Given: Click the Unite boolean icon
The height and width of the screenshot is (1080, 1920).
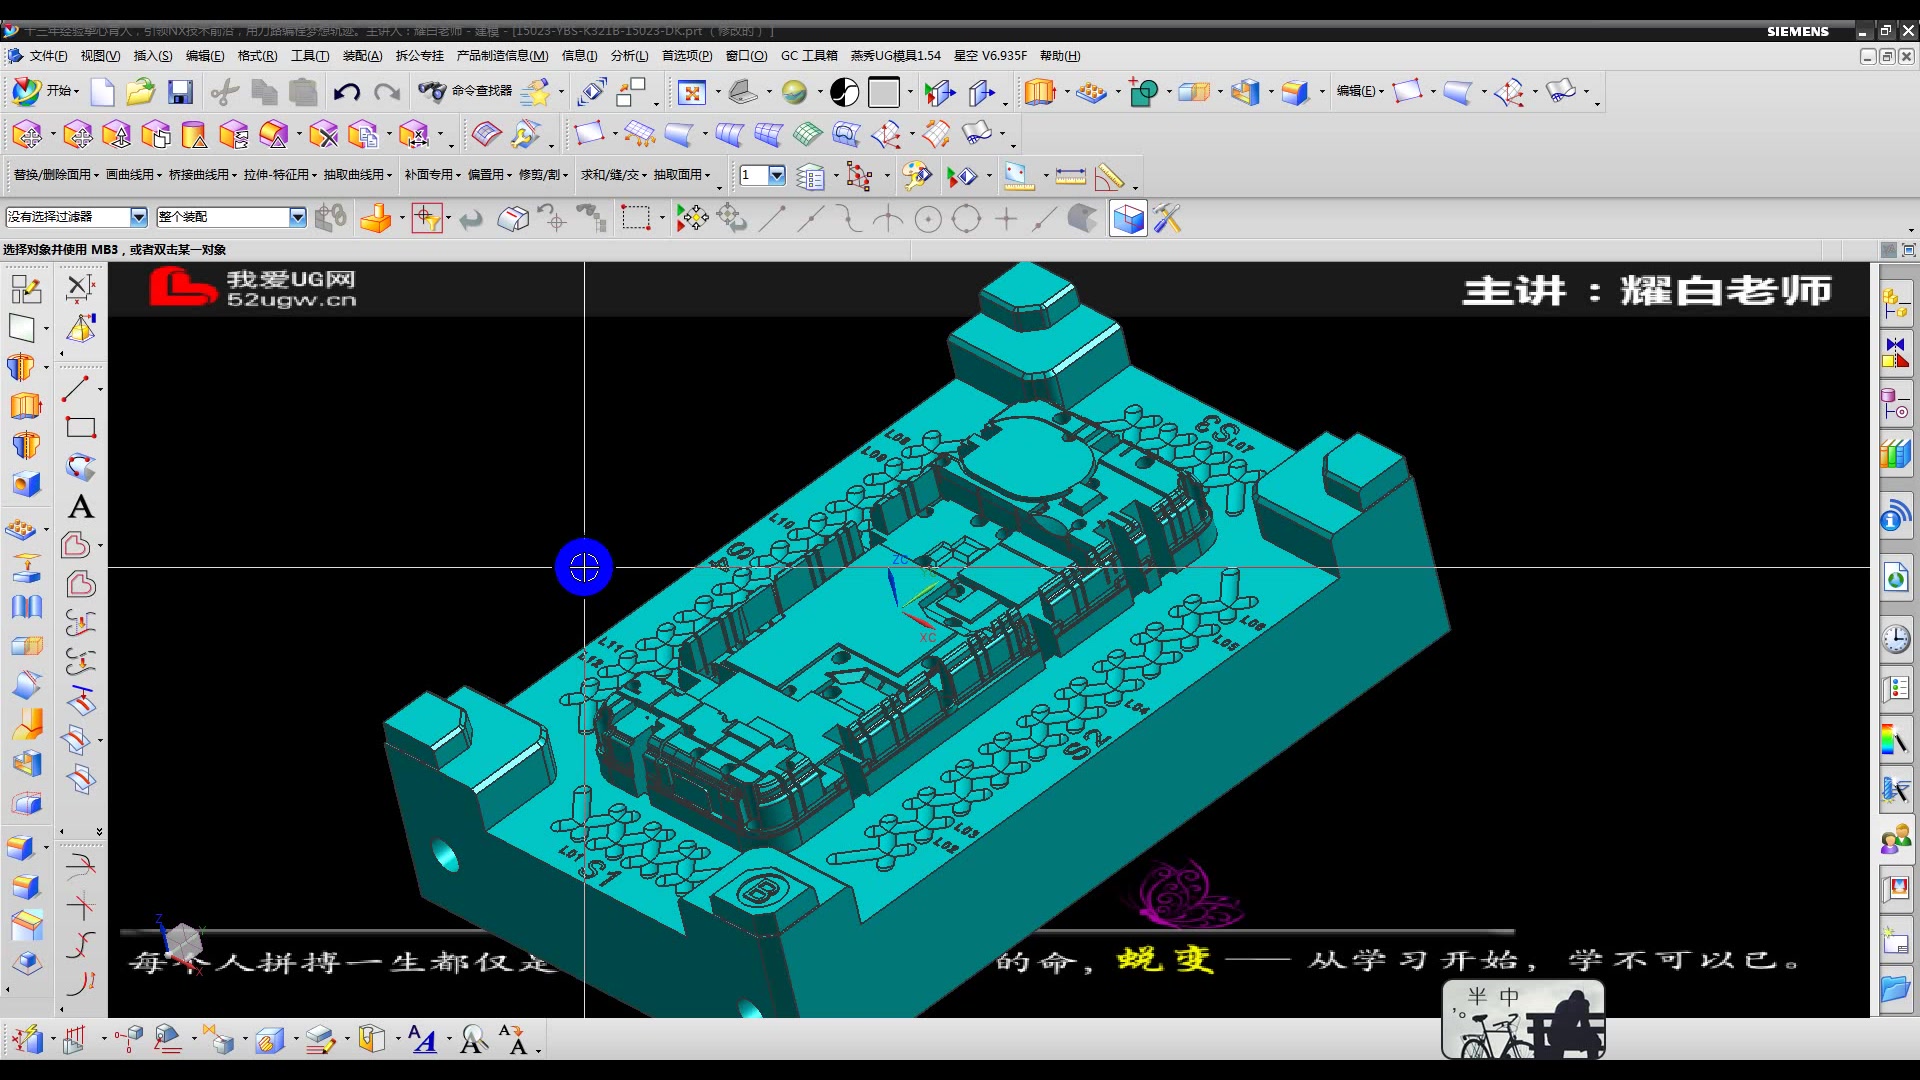Looking at the screenshot, I should [x=1143, y=93].
